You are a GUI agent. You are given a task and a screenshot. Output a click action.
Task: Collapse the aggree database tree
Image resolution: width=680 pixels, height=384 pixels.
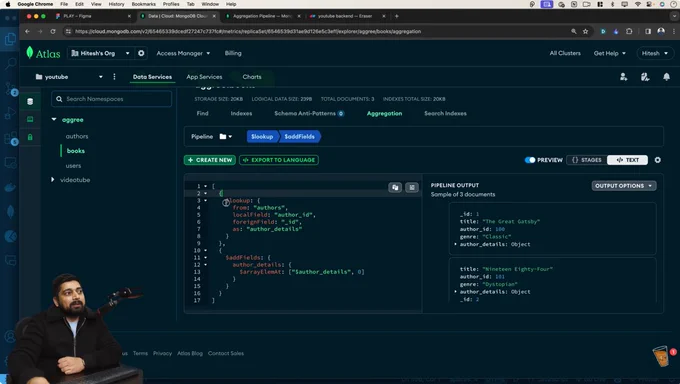pos(54,119)
